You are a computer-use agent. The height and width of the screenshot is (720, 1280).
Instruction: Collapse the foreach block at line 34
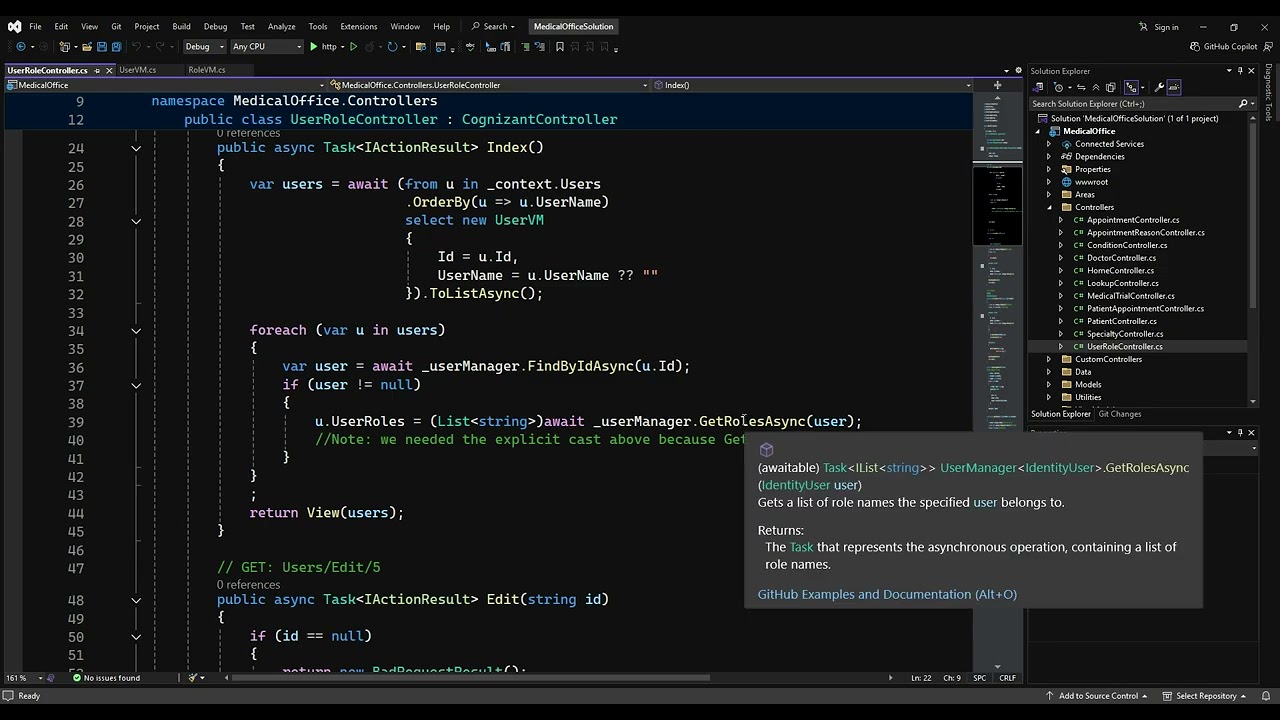click(x=136, y=330)
